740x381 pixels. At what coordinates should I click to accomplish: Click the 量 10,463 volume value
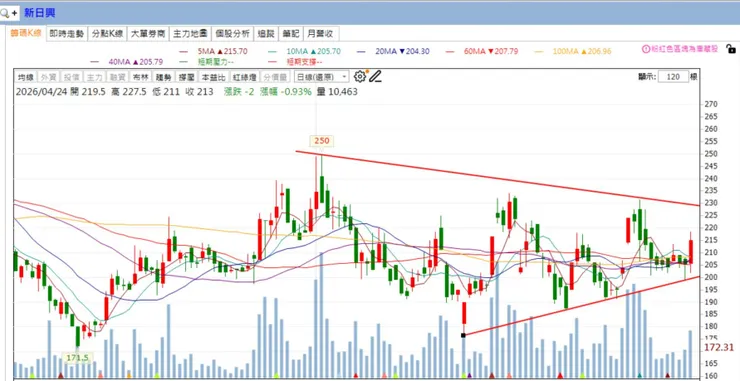click(x=337, y=92)
